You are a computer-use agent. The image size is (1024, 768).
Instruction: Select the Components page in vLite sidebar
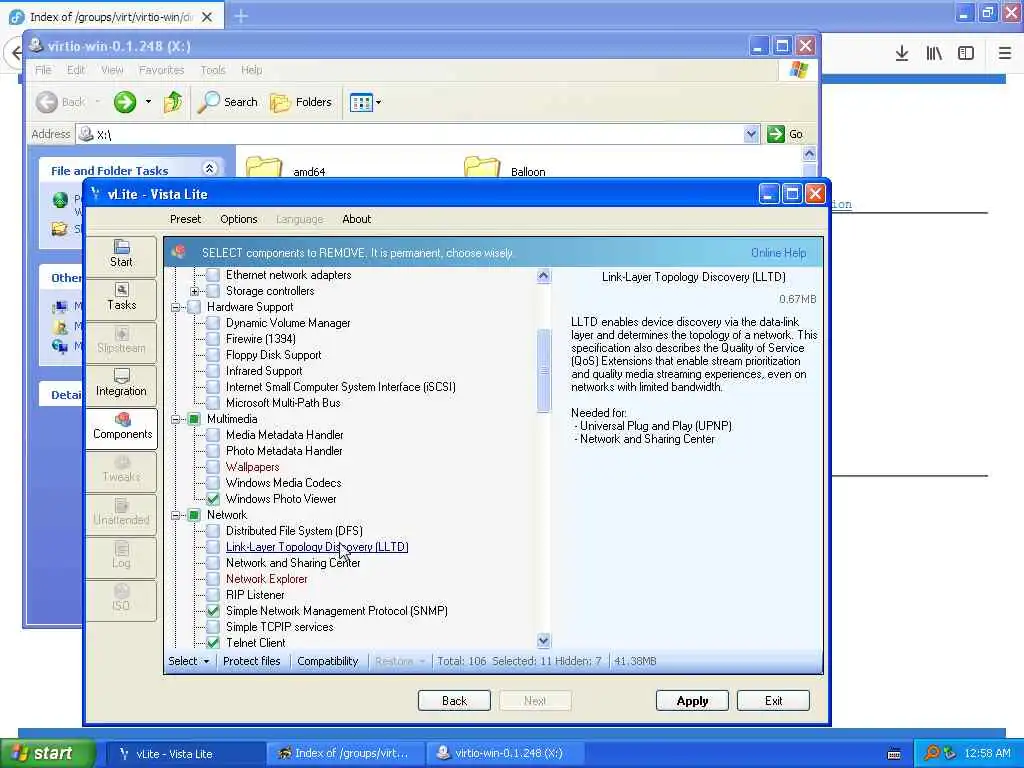pyautogui.click(x=121, y=427)
